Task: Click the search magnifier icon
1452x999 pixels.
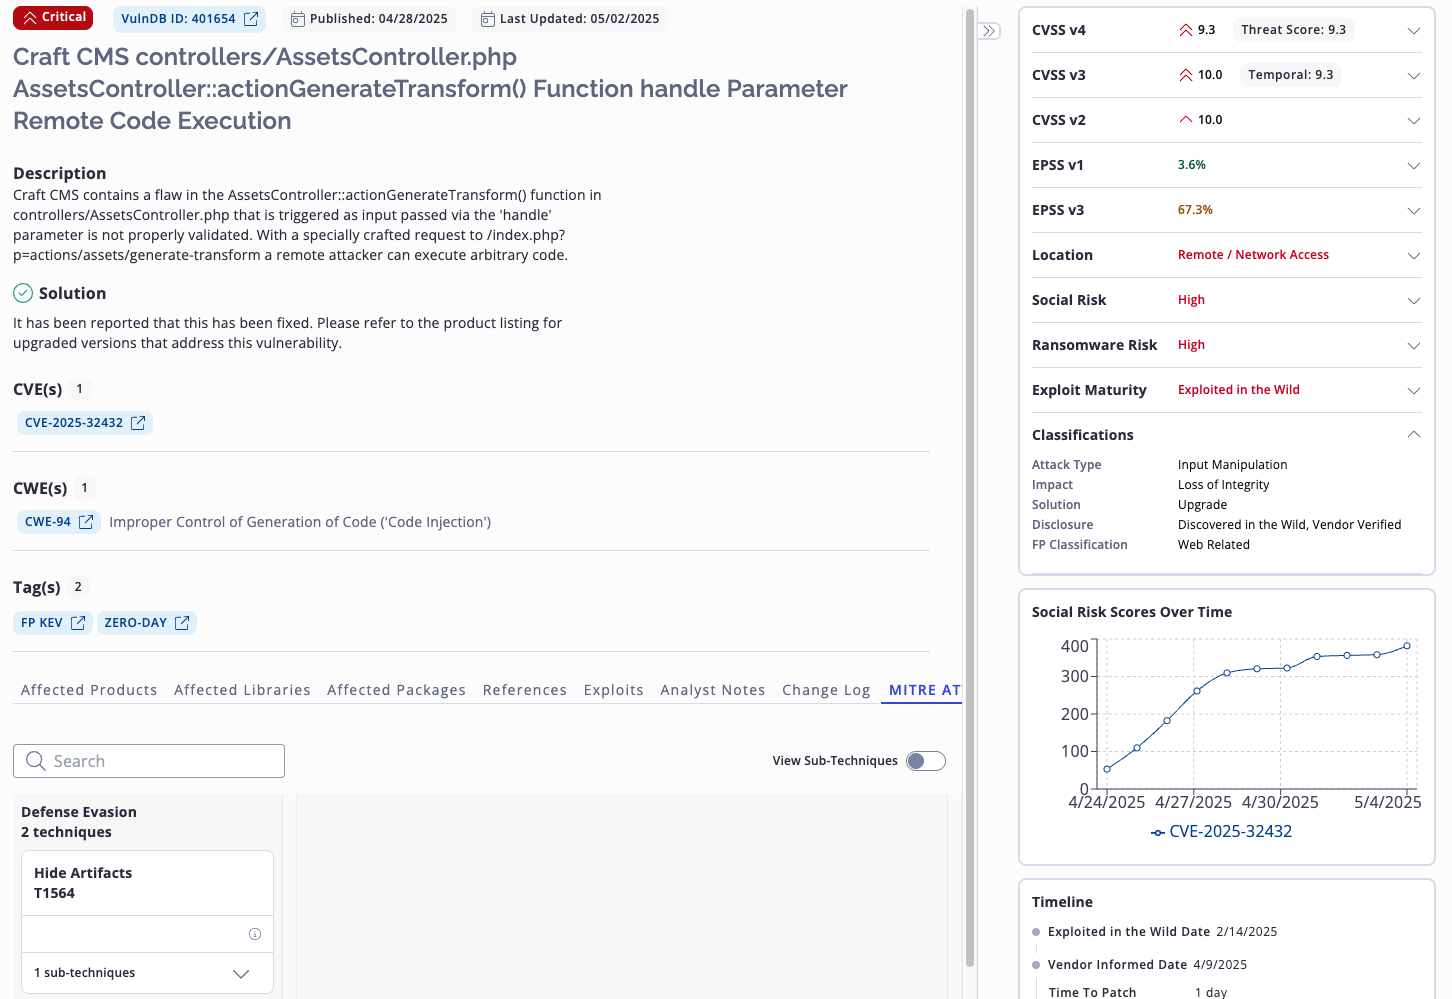Action: (x=36, y=761)
